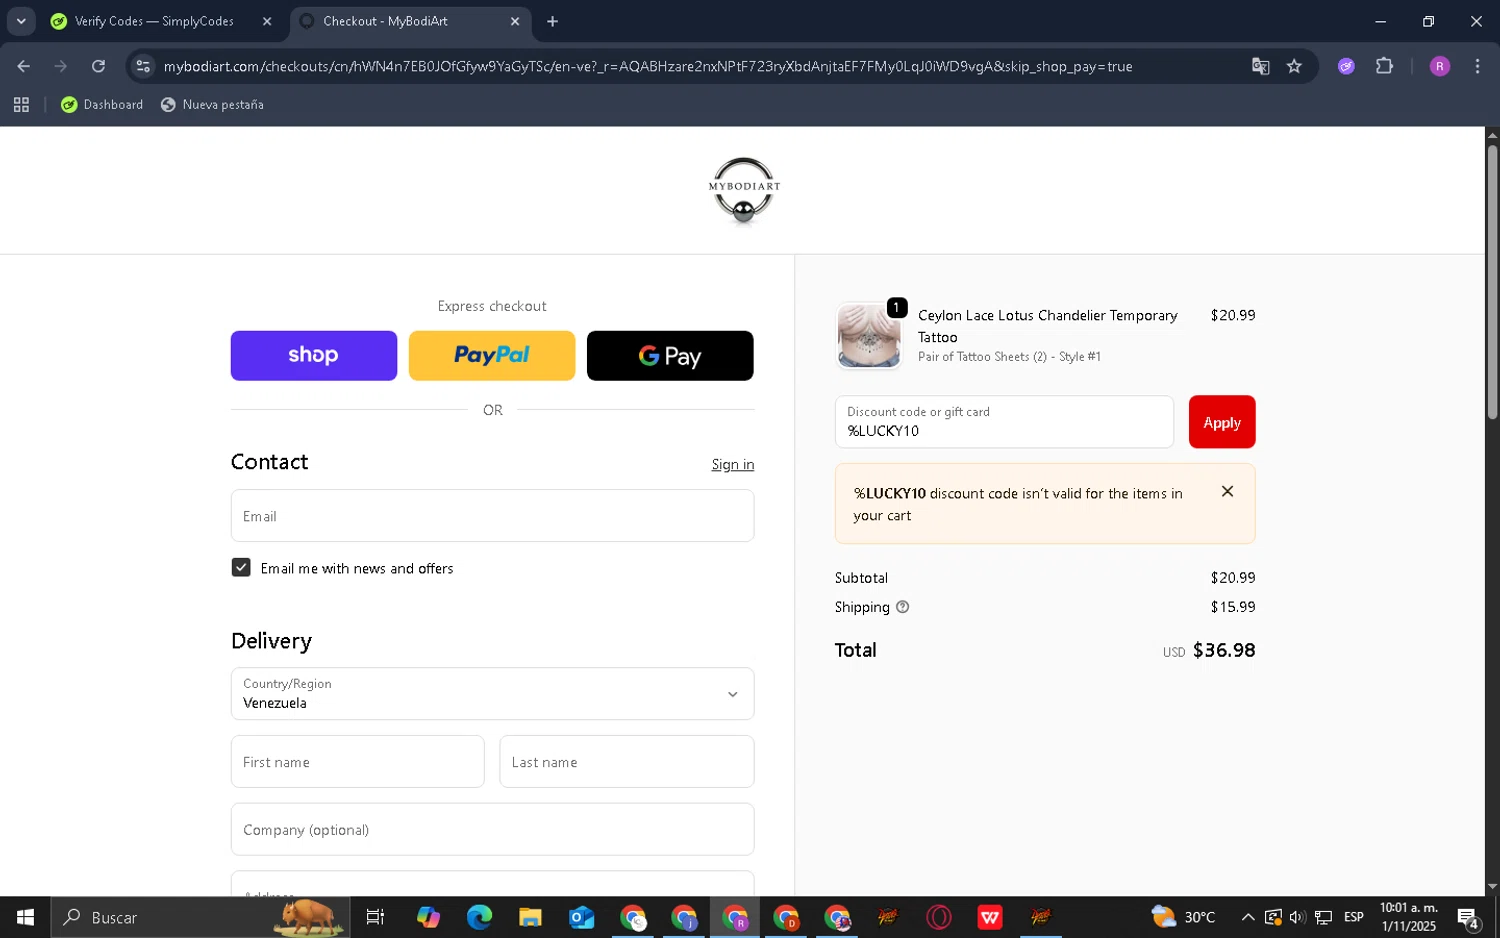Viewport: 1500px width, 938px height.
Task: Reload the checkout page
Action: (x=98, y=66)
